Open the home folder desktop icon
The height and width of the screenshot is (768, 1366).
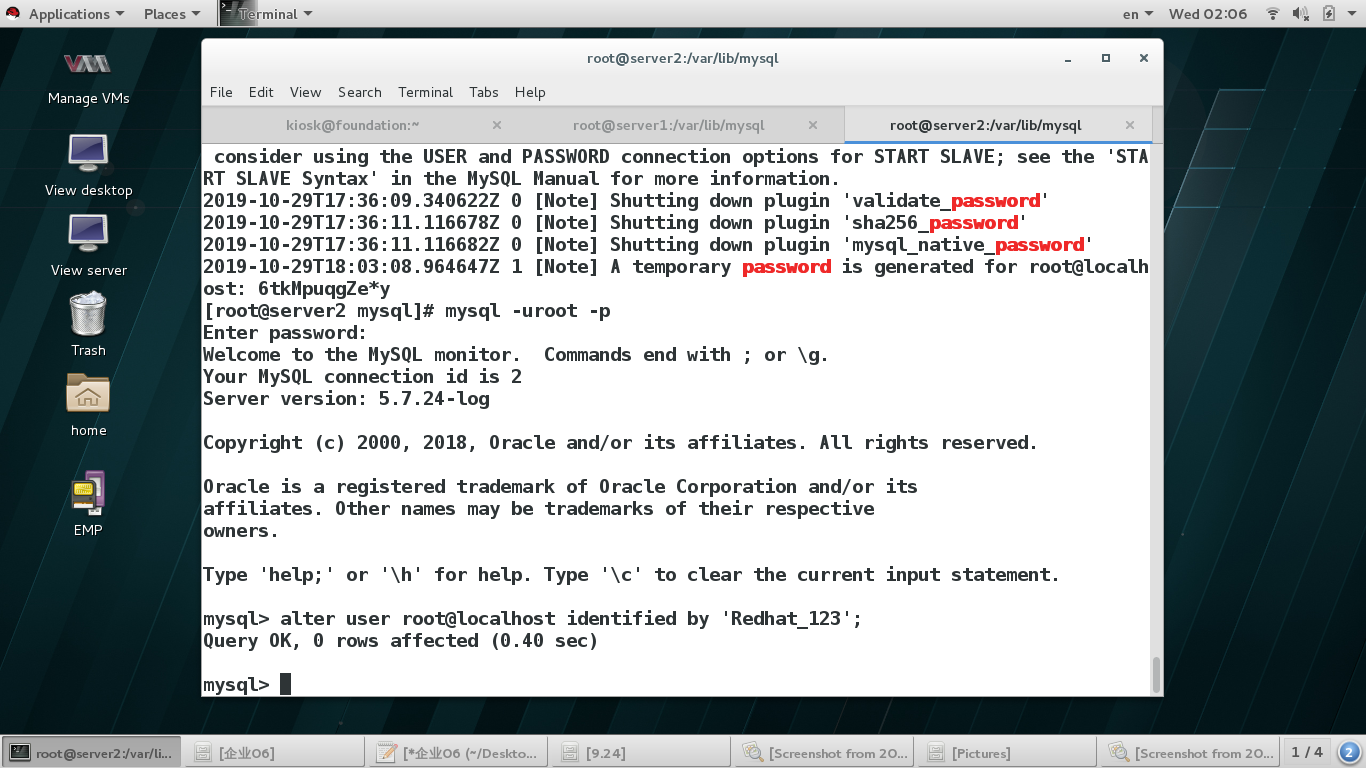88,405
